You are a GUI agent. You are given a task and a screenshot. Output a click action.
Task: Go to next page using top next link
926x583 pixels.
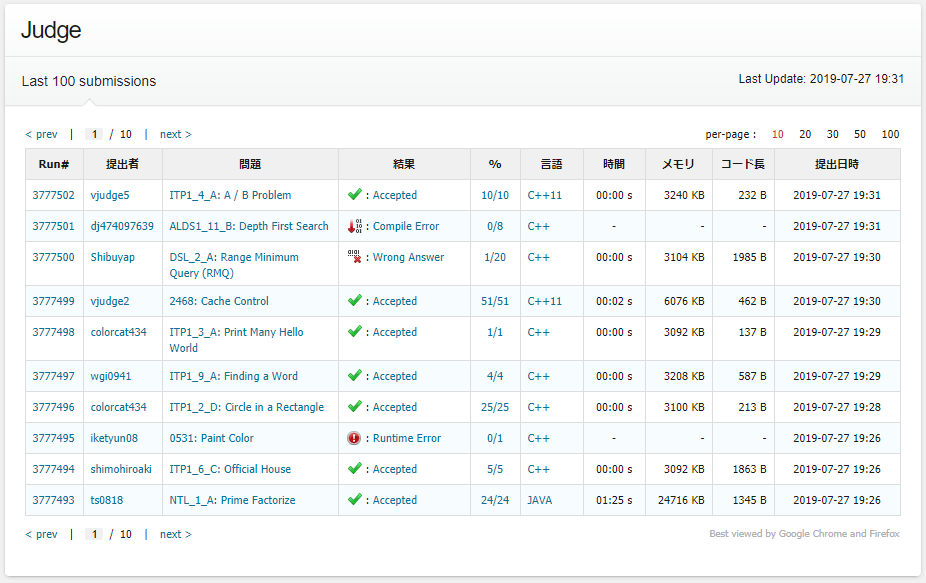[x=175, y=134]
